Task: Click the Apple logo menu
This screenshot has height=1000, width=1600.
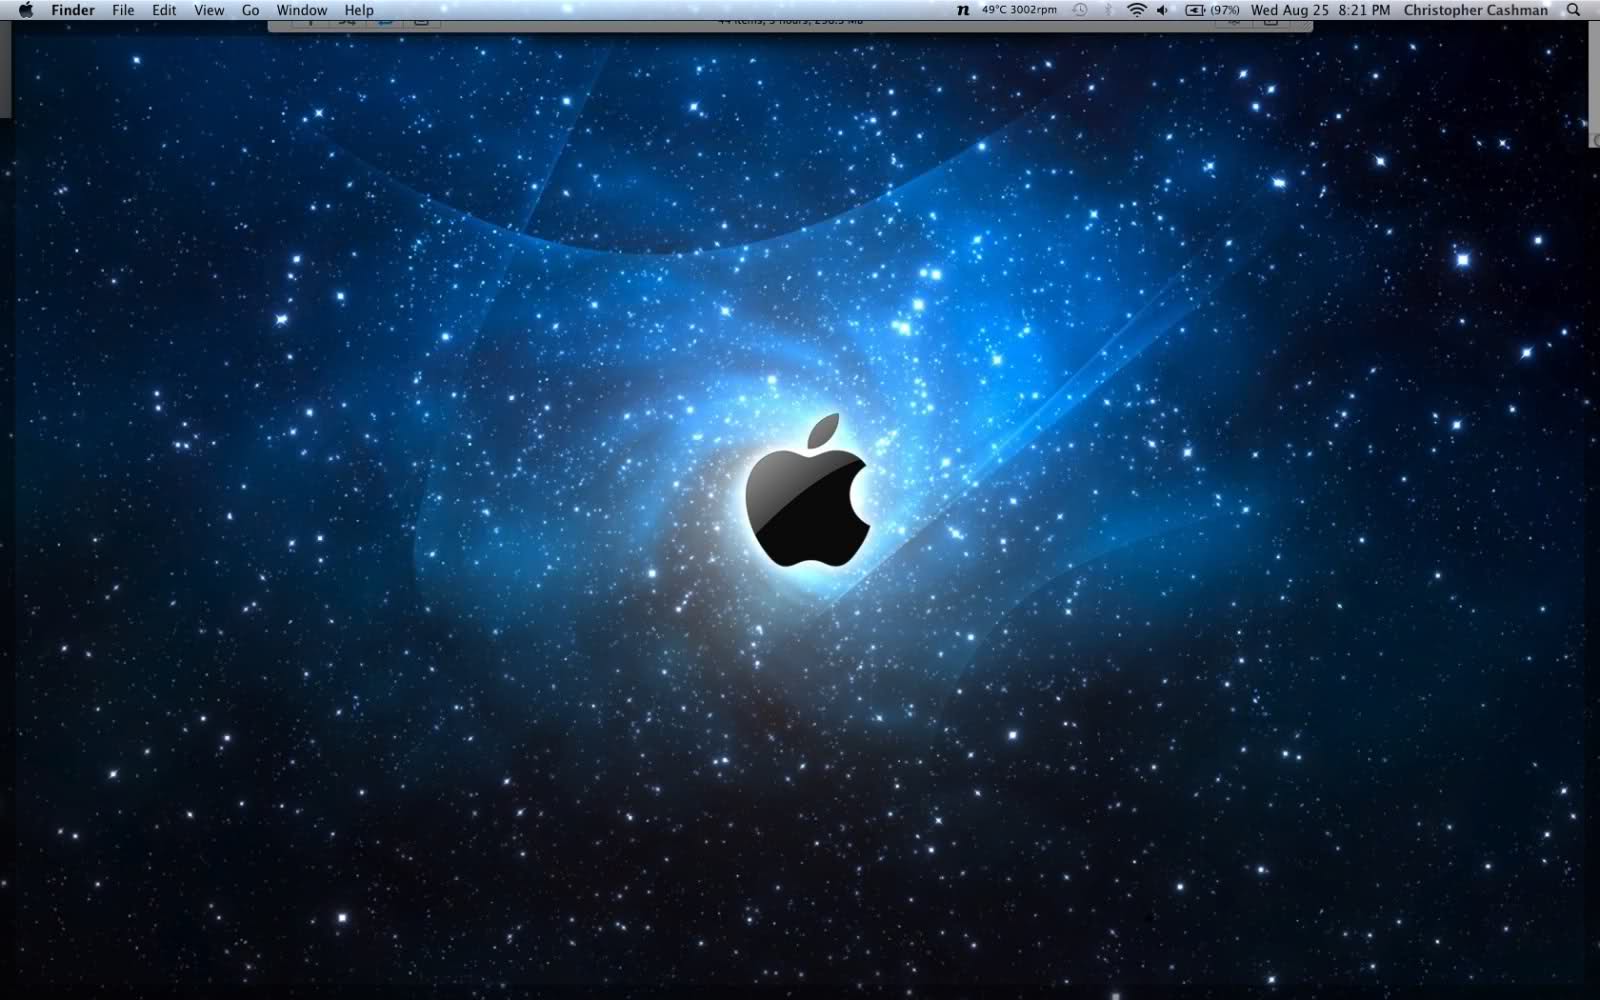Action: (27, 10)
